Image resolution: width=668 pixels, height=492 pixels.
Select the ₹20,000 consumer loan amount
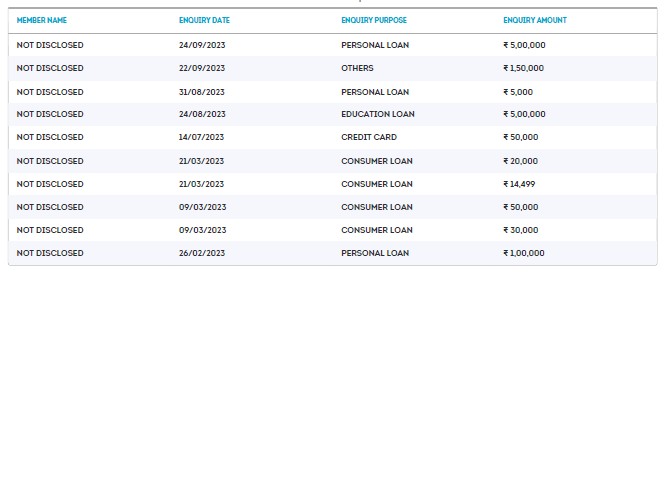coord(520,161)
